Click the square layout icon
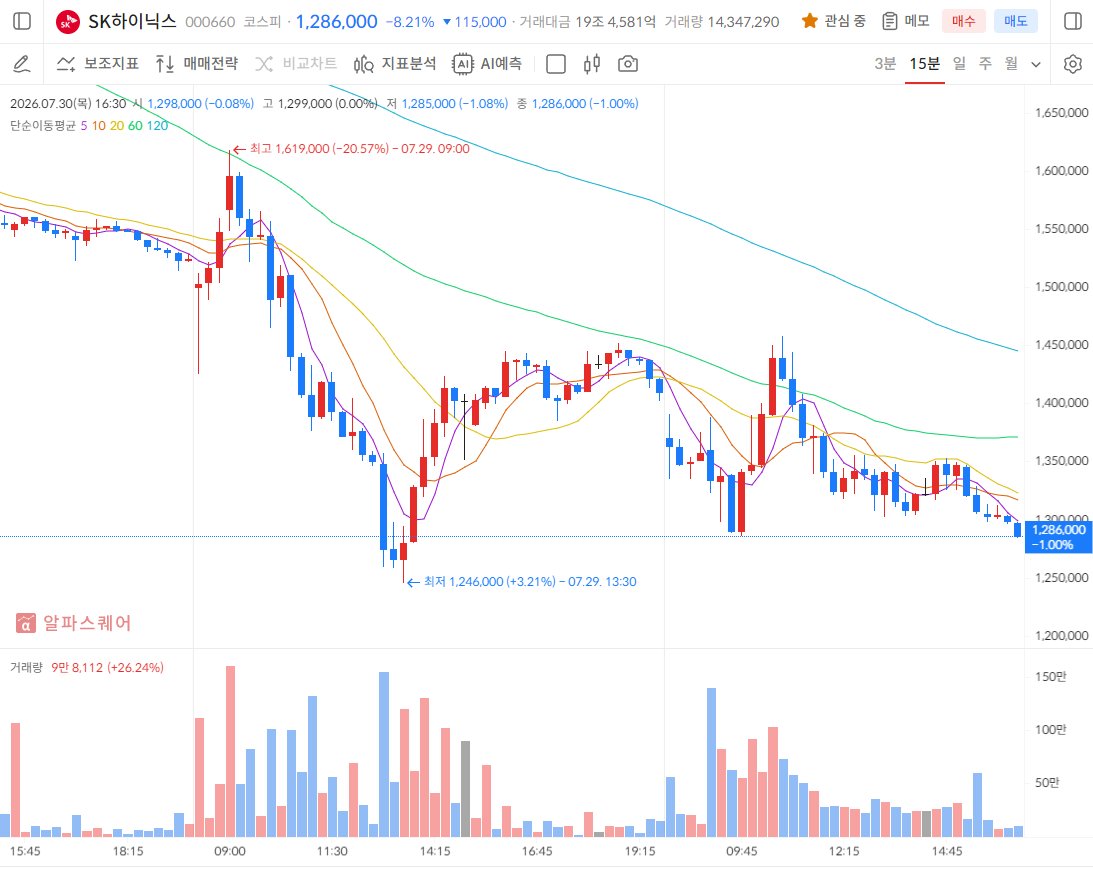 [x=556, y=64]
